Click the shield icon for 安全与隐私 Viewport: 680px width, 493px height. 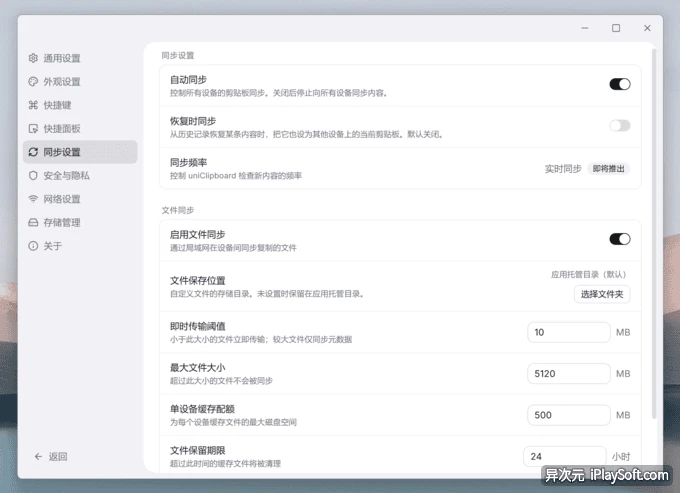click(33, 175)
